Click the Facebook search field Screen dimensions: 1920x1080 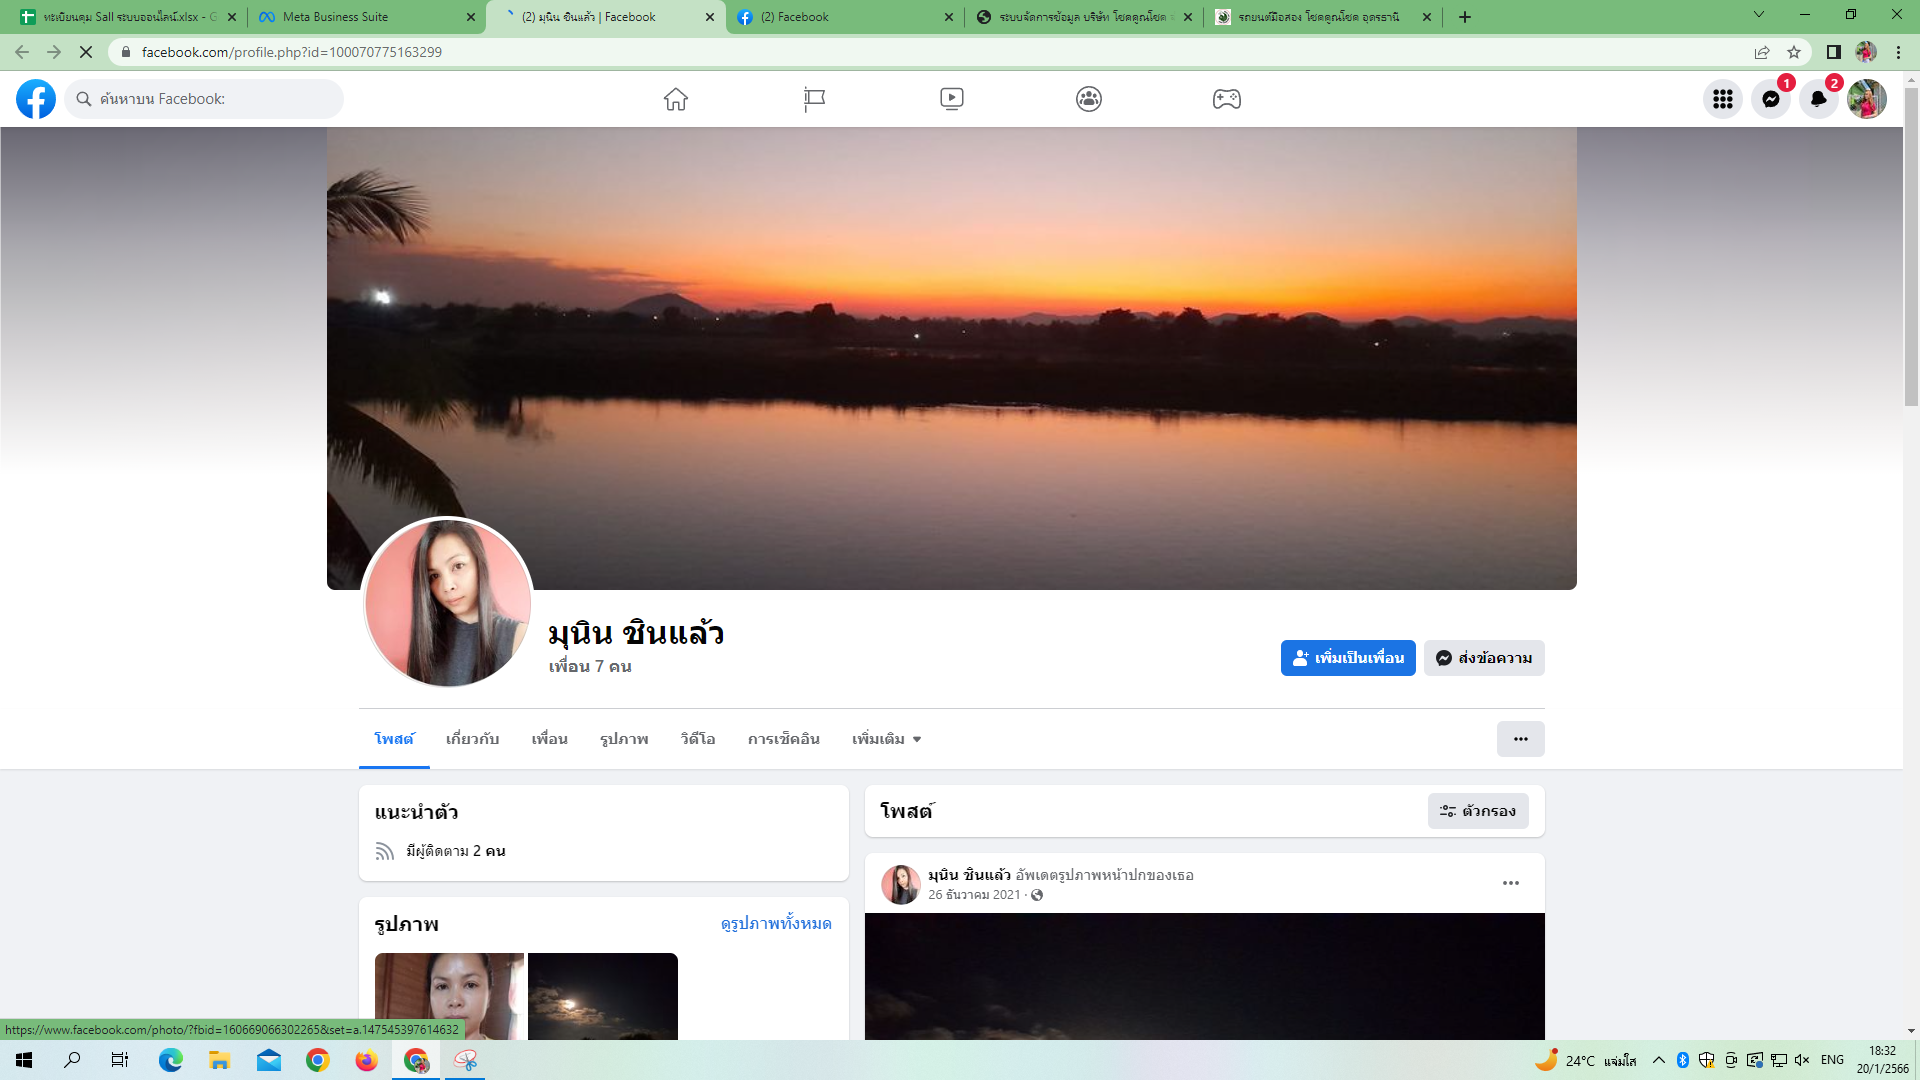click(x=210, y=99)
